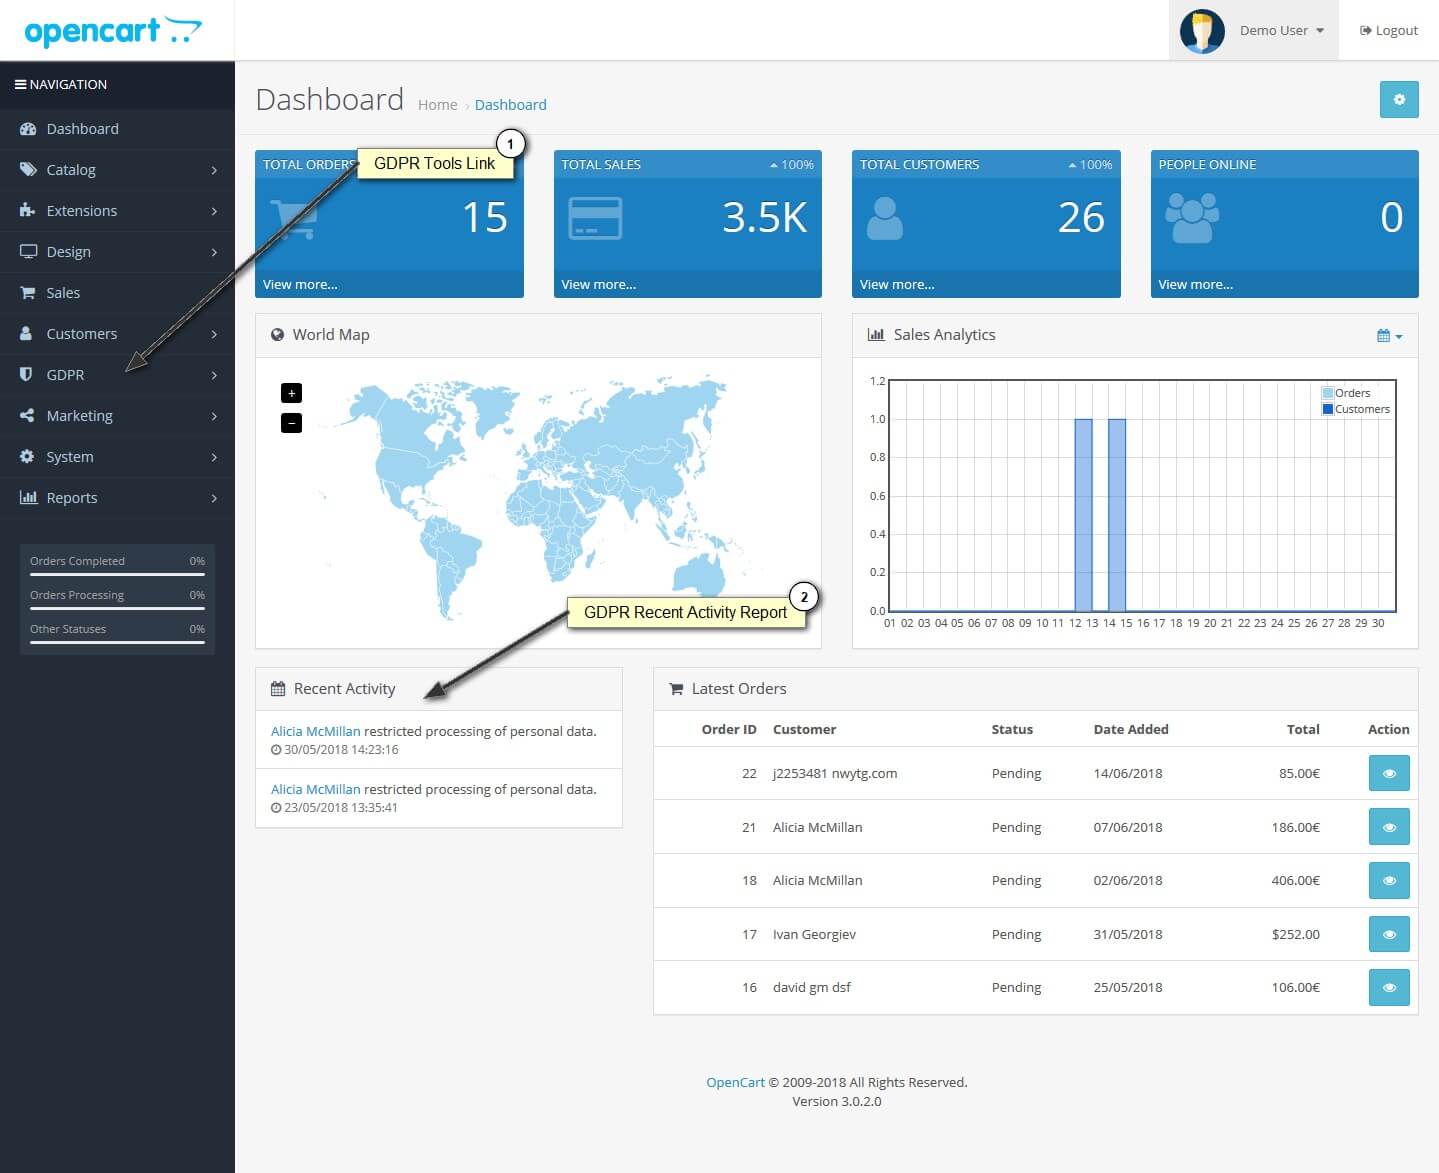
Task: Expand the Reports menu chevron
Action: (x=214, y=498)
